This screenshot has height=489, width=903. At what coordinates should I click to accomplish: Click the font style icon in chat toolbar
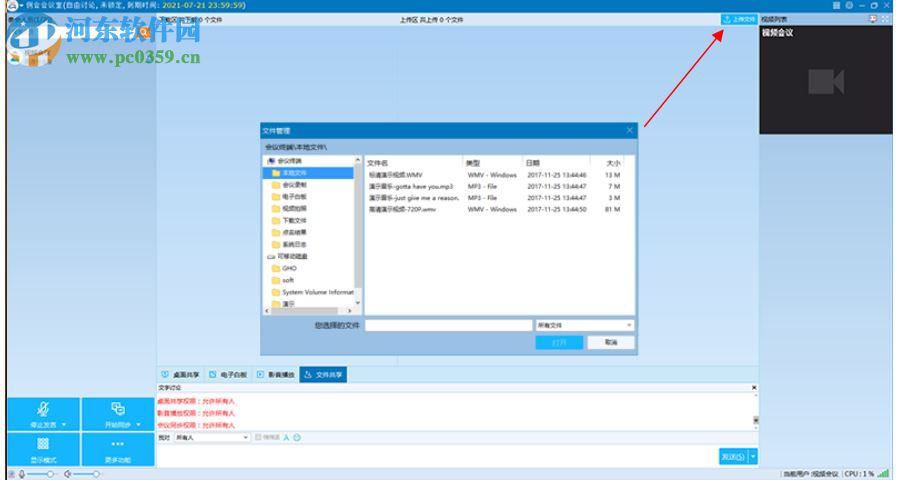tap(286, 438)
